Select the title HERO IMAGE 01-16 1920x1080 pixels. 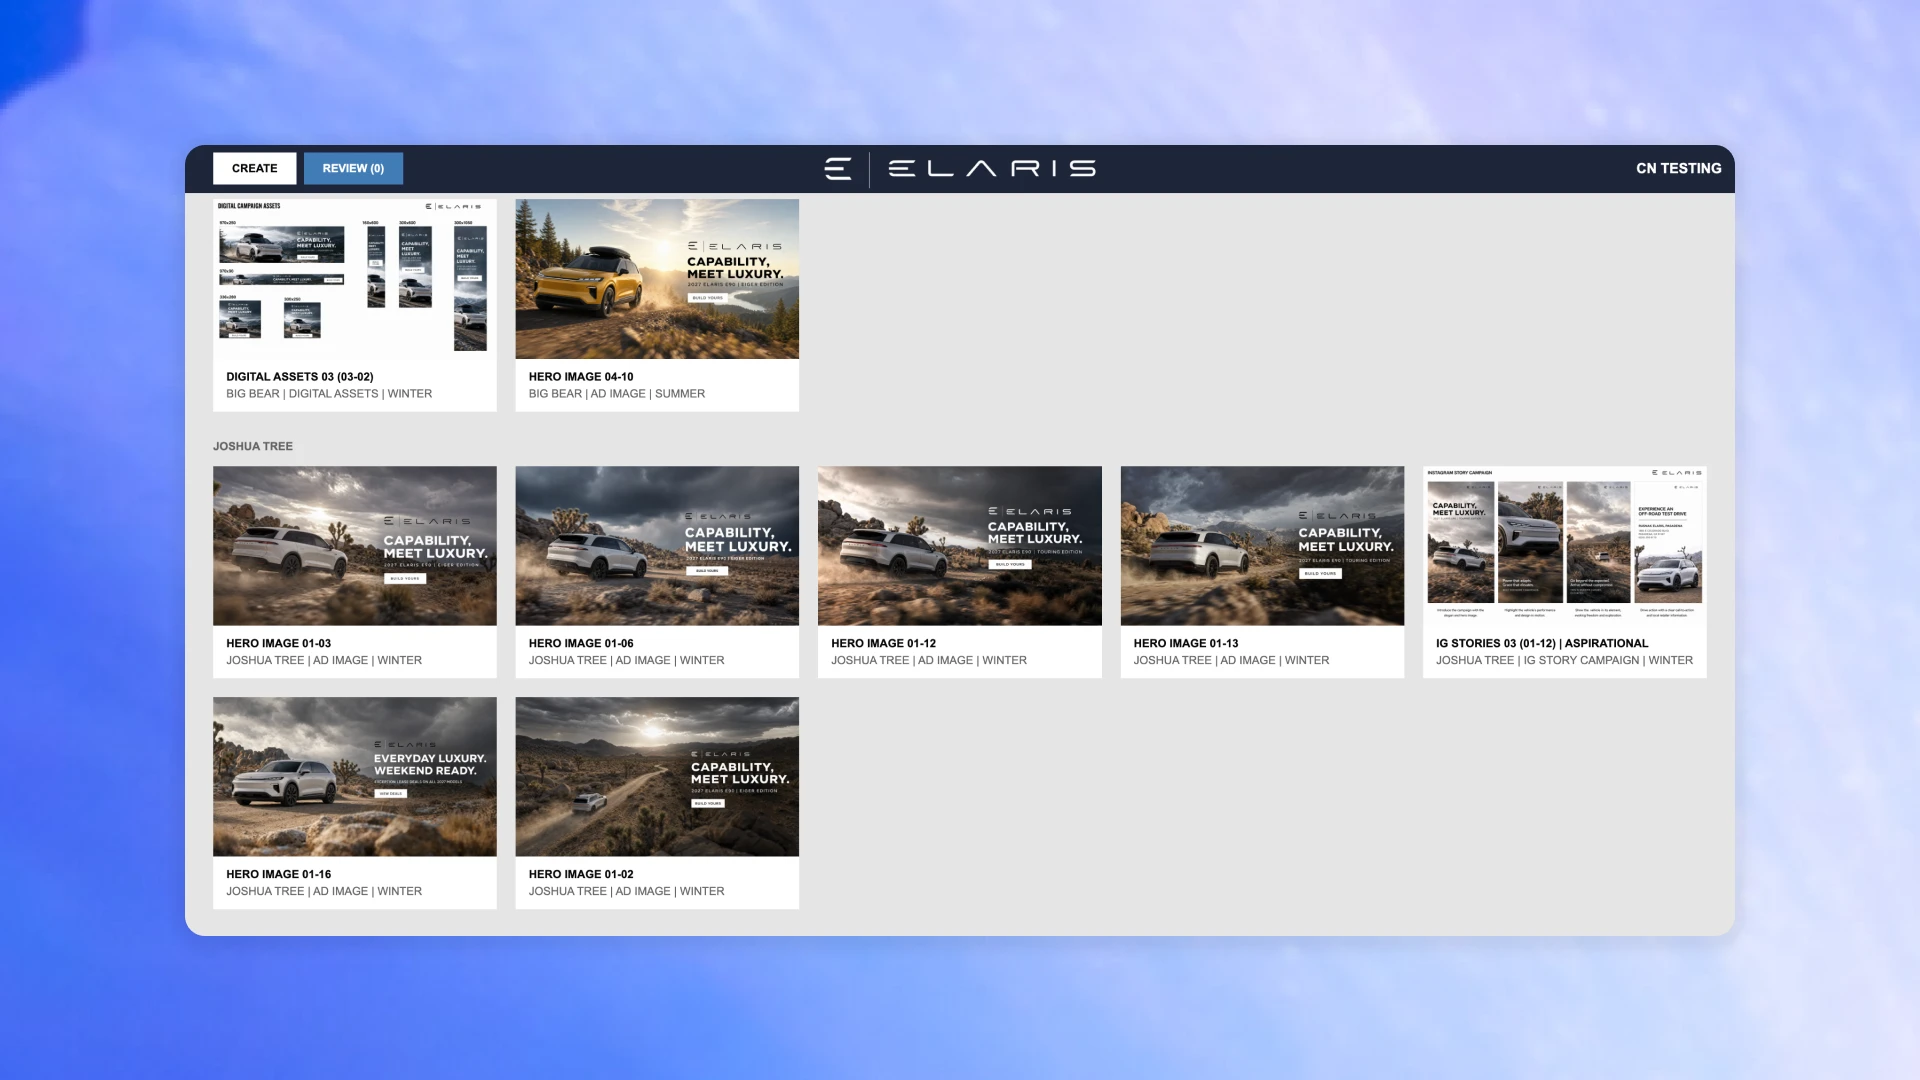coord(278,874)
